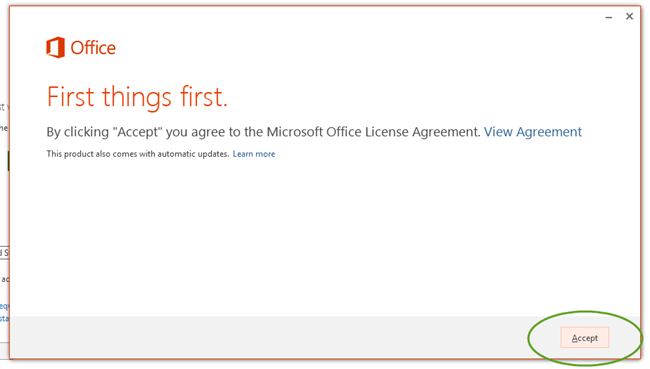Click the Office wordmark text
Image resolution: width=650 pixels, height=369 pixels.
click(x=93, y=48)
